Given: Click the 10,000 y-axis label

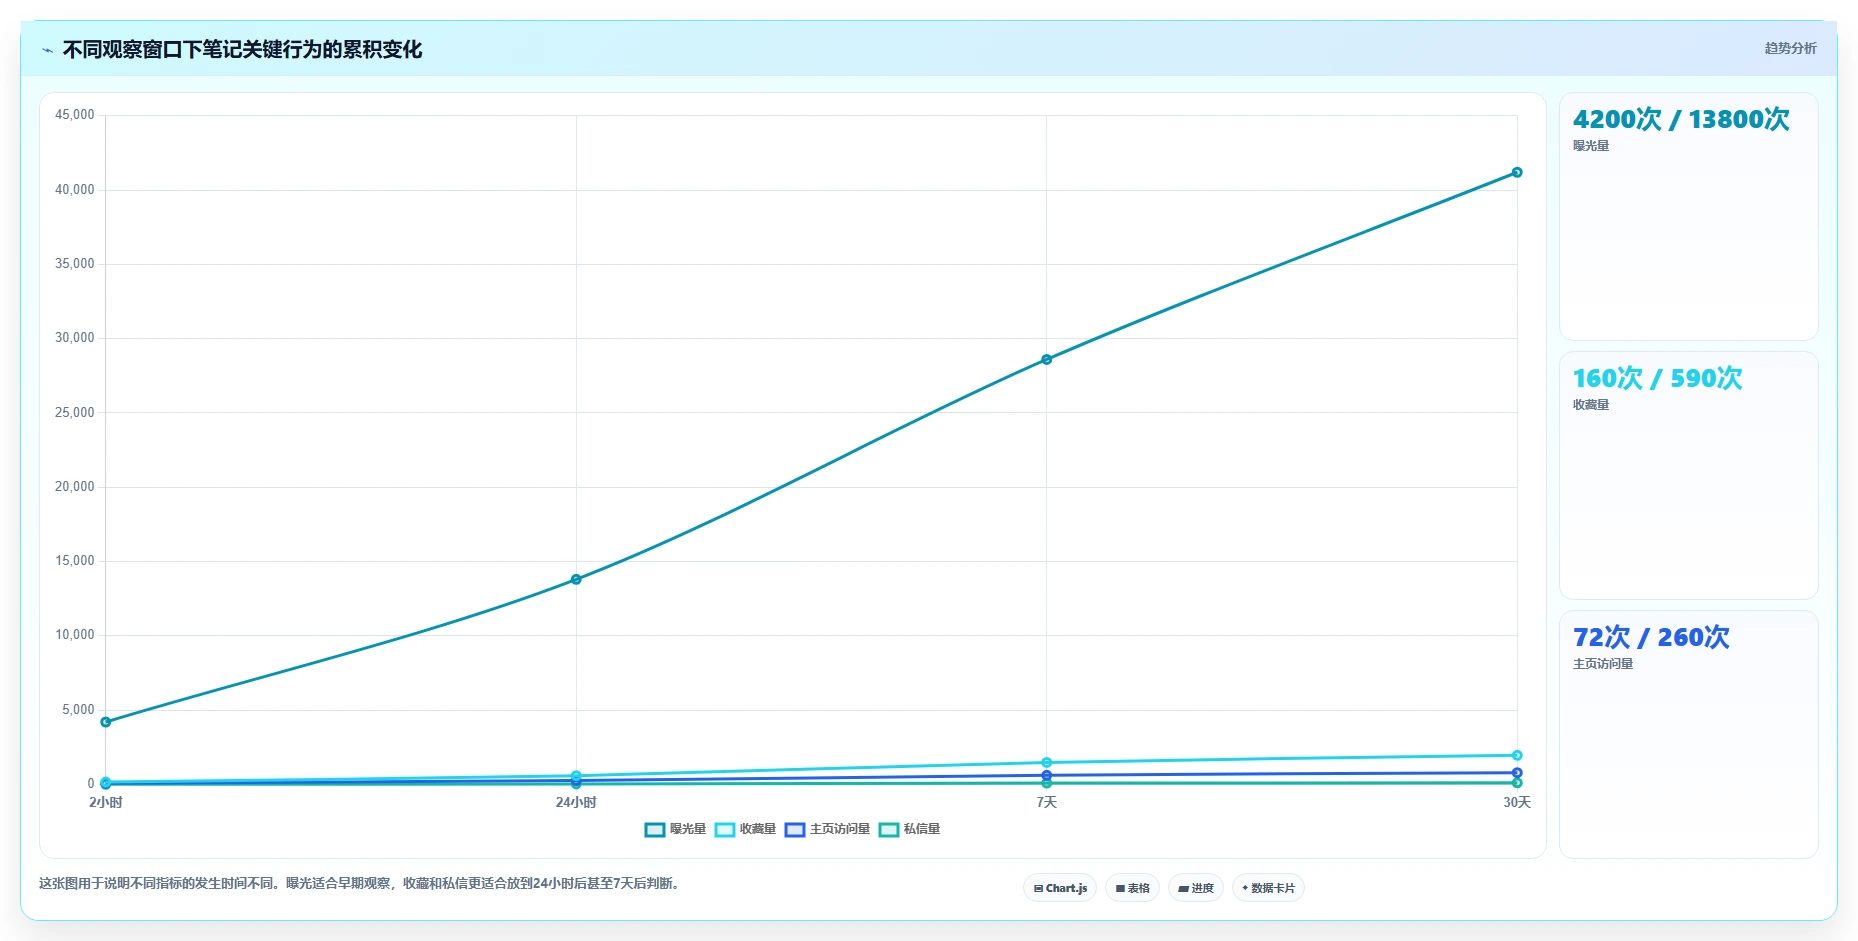Looking at the screenshot, I should 75,635.
